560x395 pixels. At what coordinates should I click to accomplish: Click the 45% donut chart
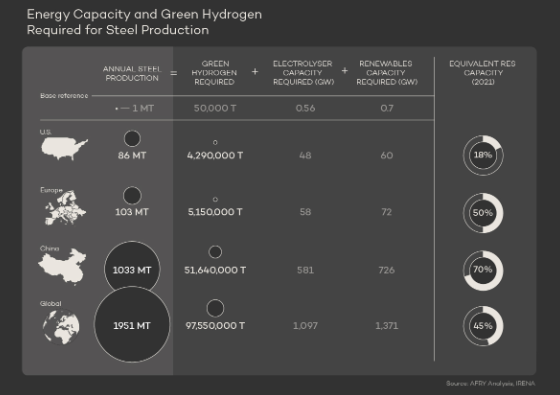tap(483, 326)
